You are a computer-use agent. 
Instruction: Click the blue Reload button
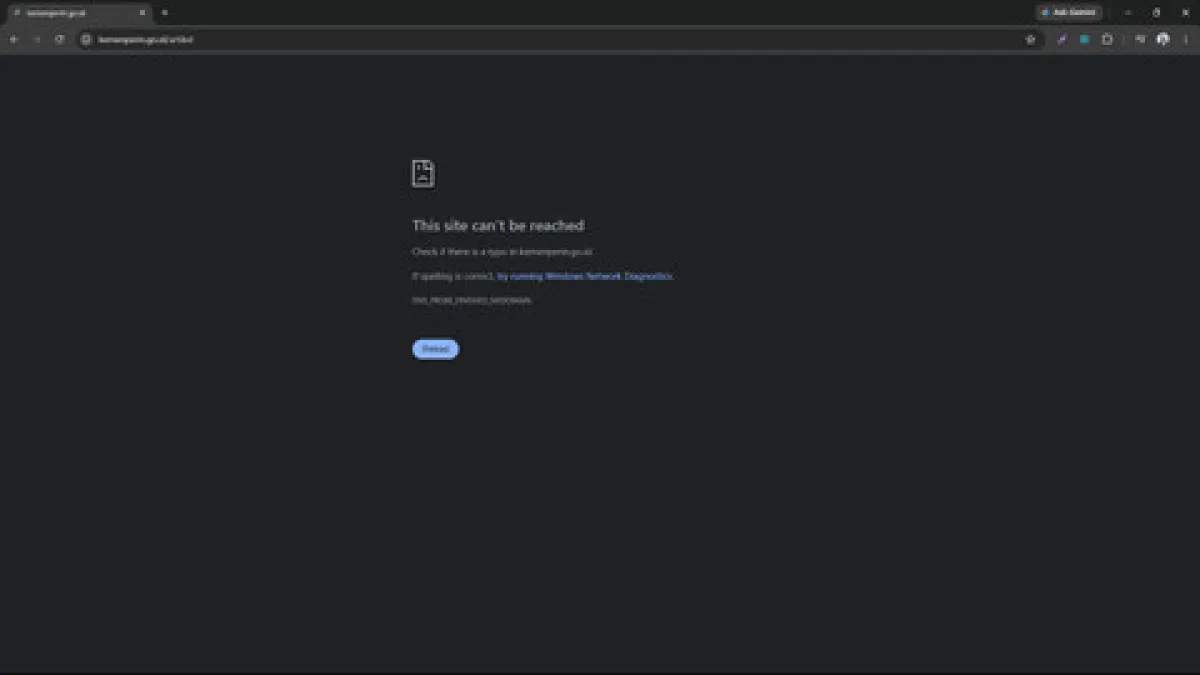(435, 349)
